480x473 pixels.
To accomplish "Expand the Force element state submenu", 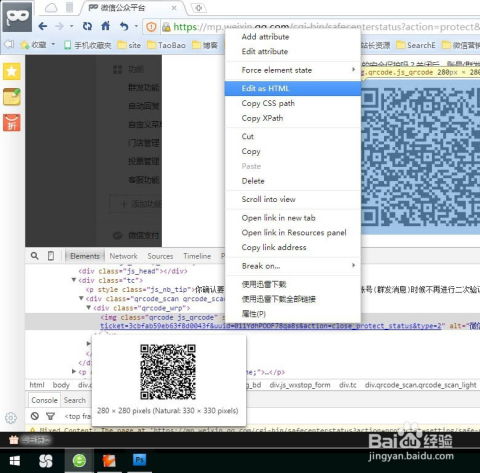I will (x=293, y=70).
